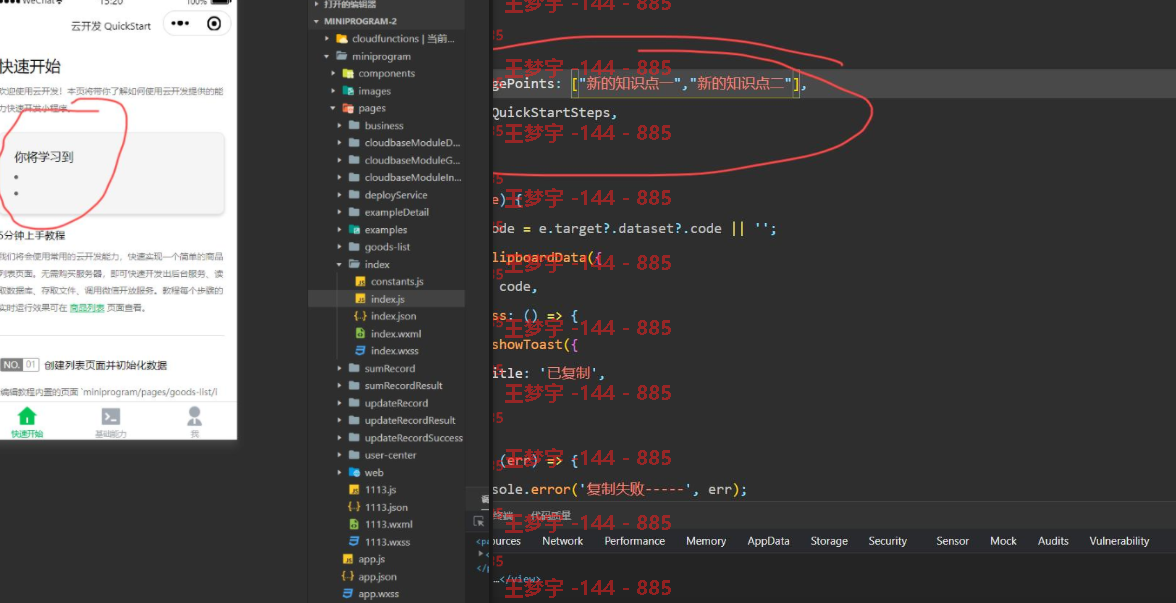Collapse the pages folder arrow
Image resolution: width=1176 pixels, height=603 pixels.
[333, 108]
